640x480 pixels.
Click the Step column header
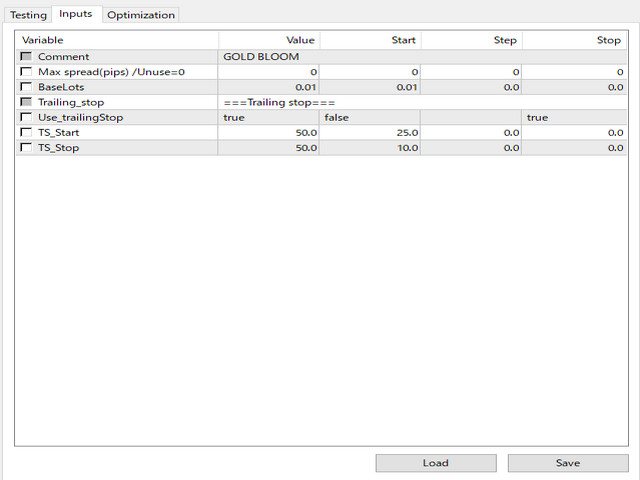(x=471, y=40)
